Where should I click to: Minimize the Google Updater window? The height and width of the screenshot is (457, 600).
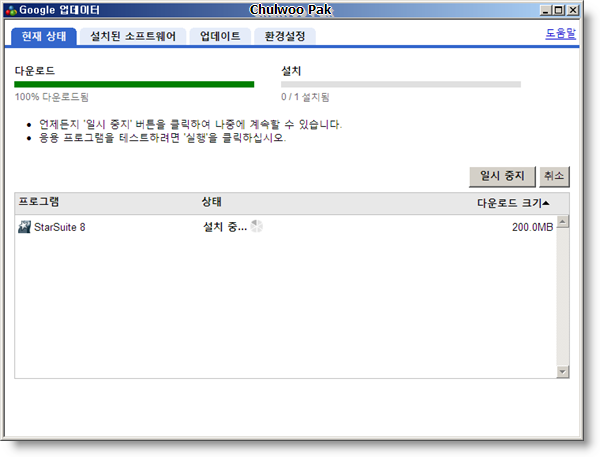(x=545, y=10)
